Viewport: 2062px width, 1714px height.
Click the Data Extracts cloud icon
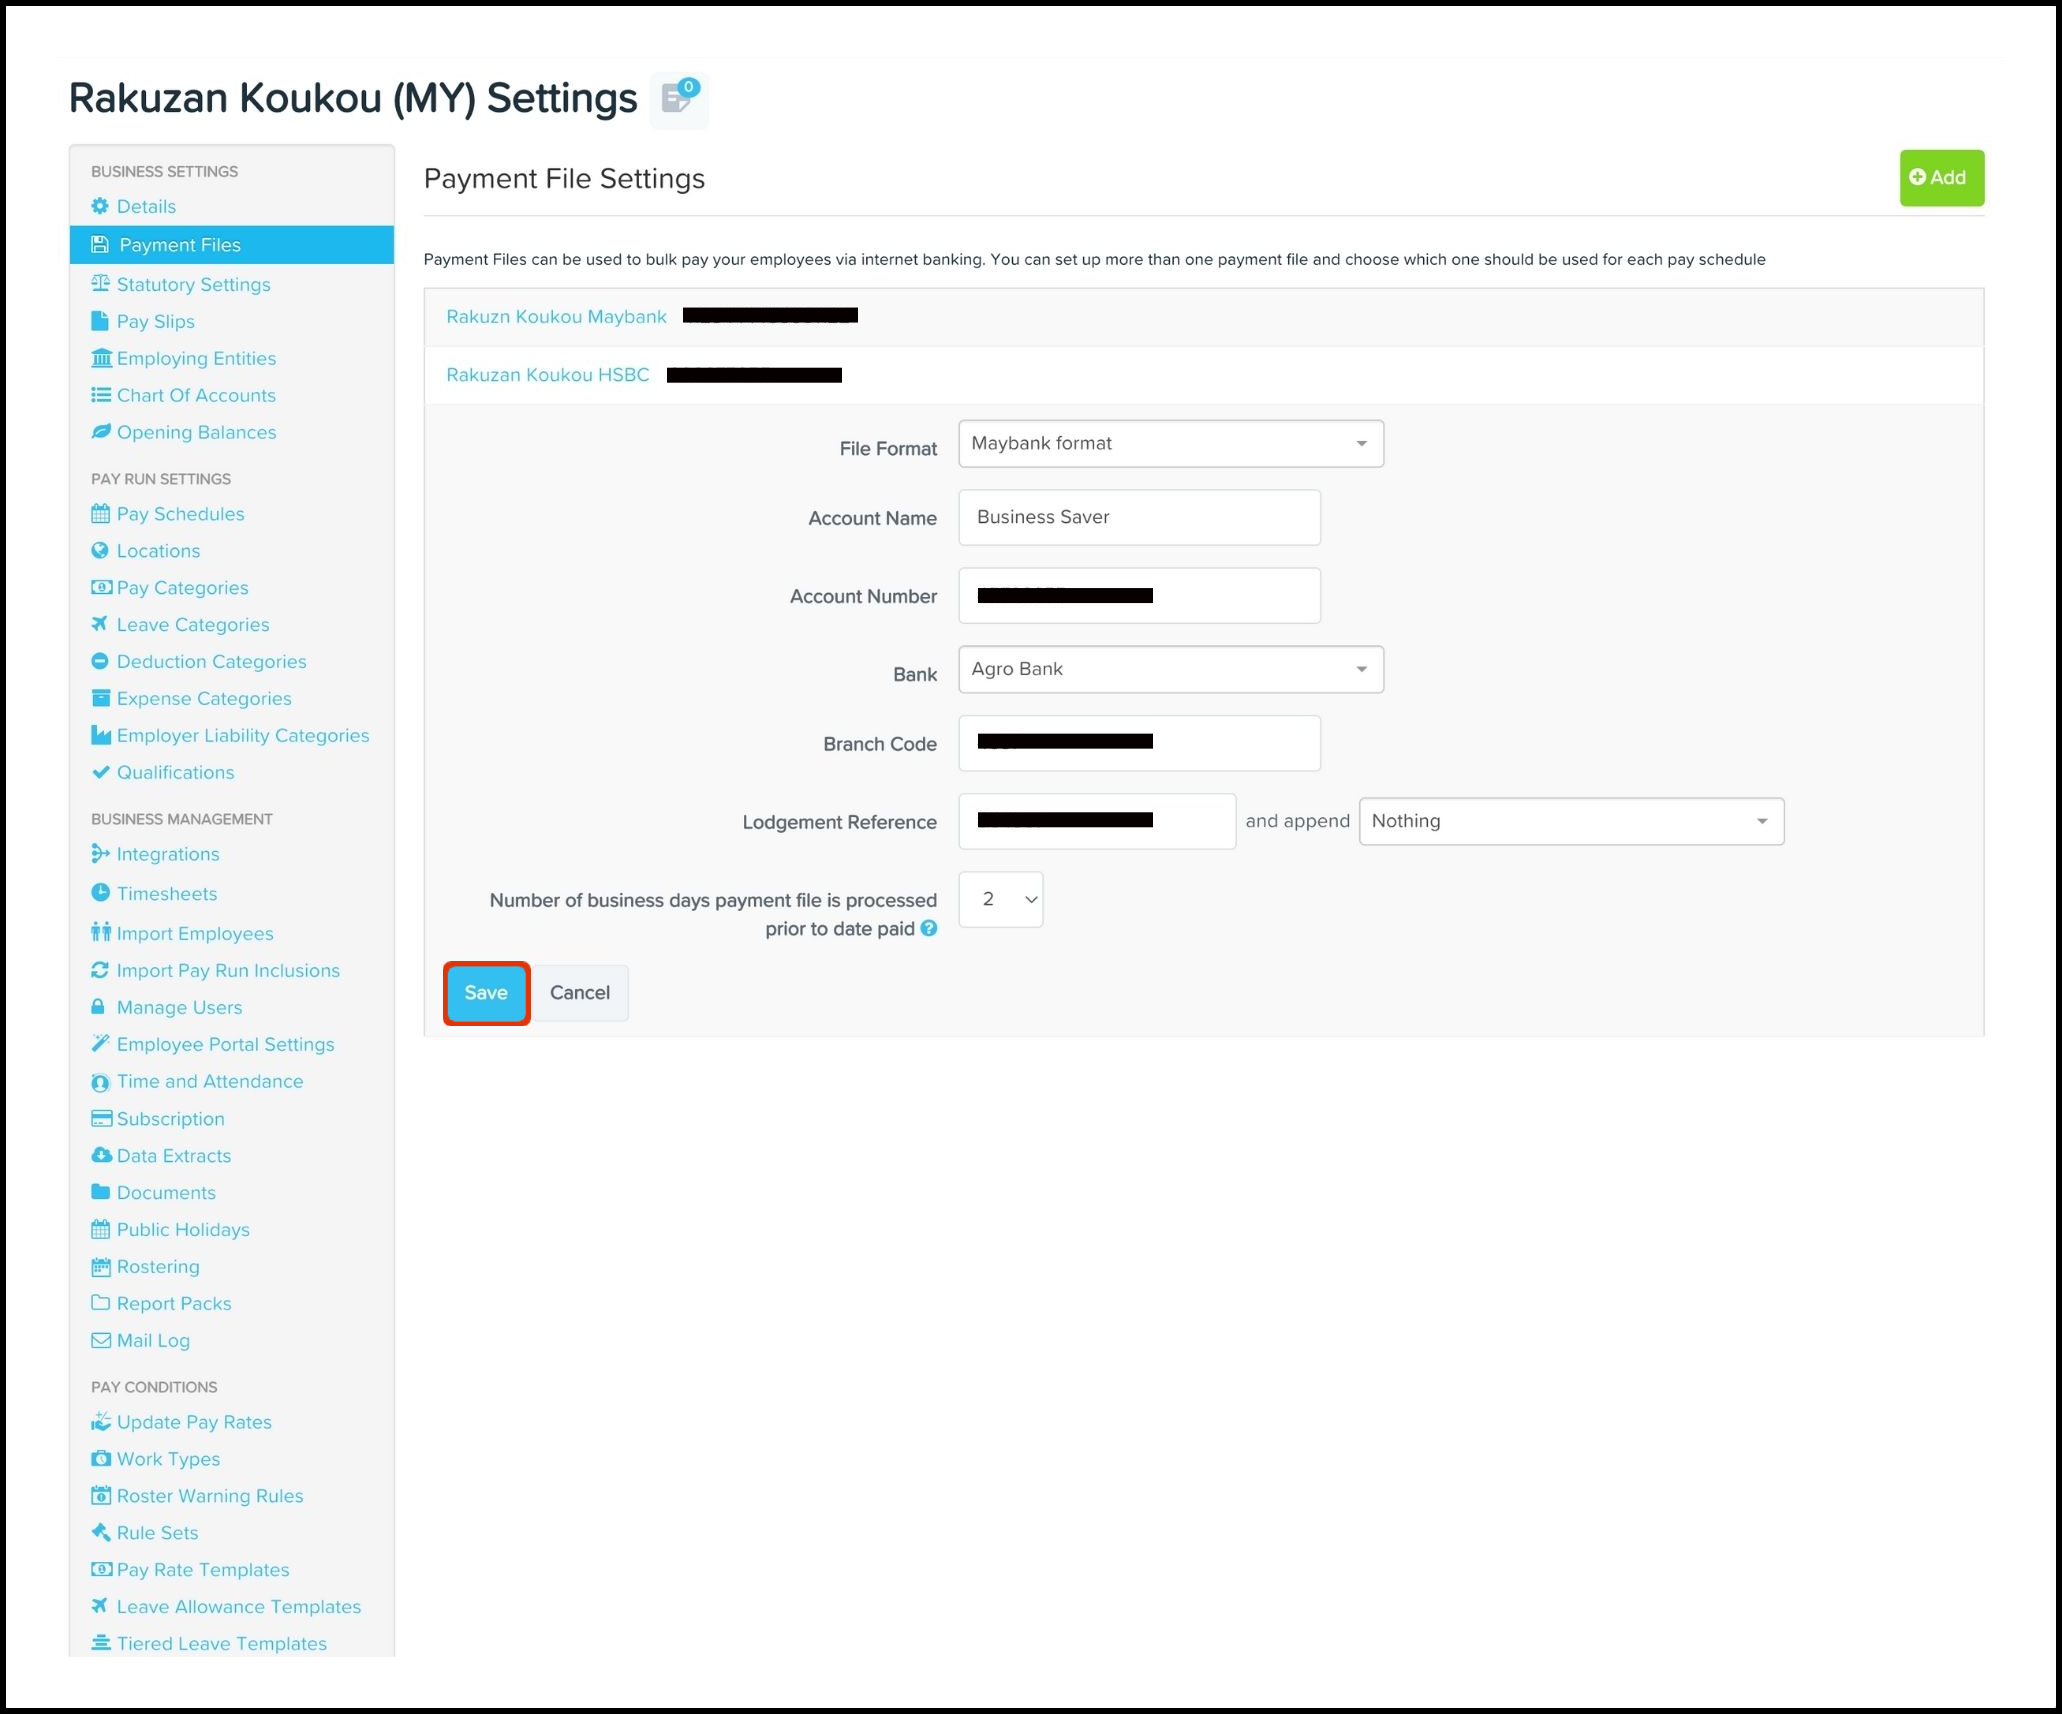point(101,1155)
